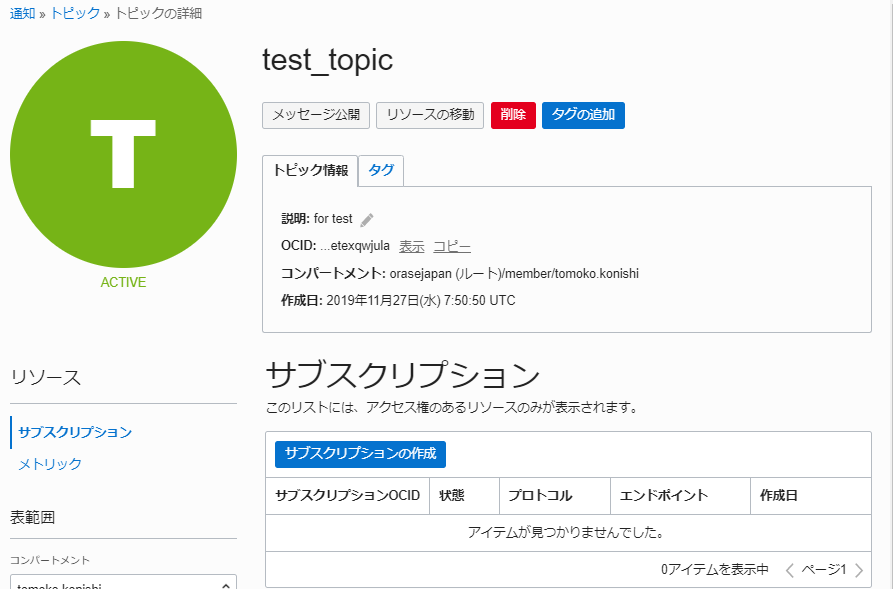Click the green T topic avatar
The image size is (893, 589).
pyautogui.click(x=123, y=154)
